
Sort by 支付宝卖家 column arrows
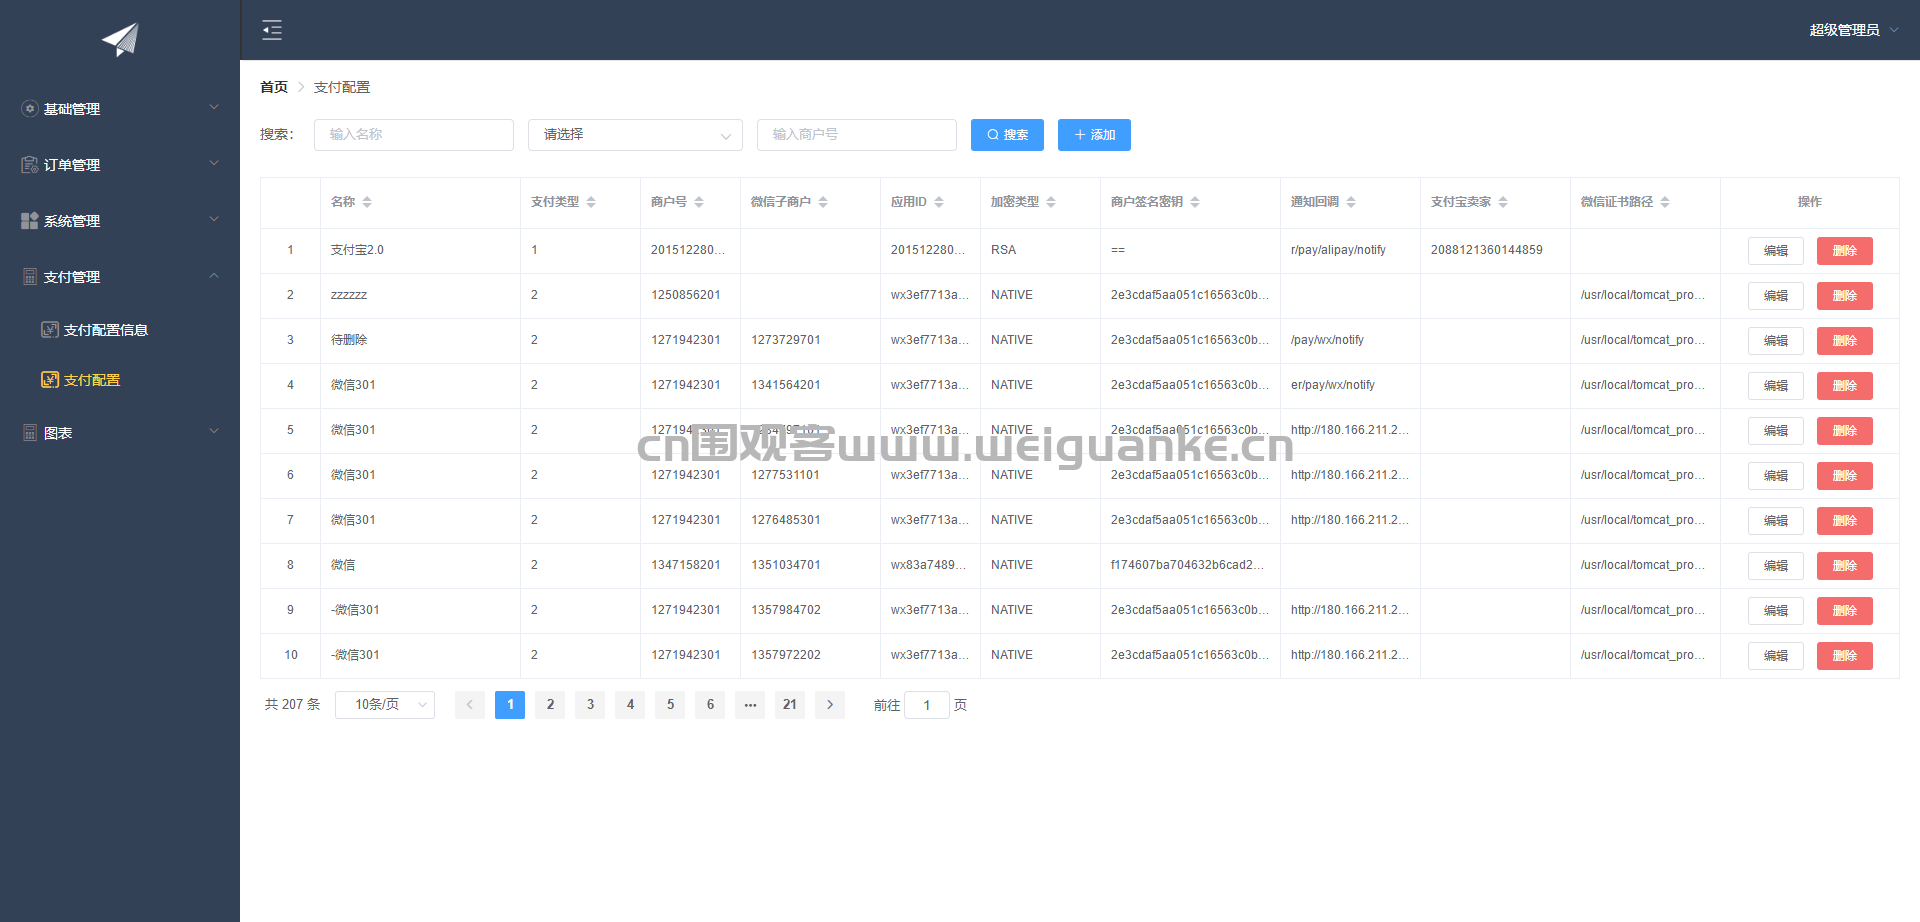coord(1503,202)
